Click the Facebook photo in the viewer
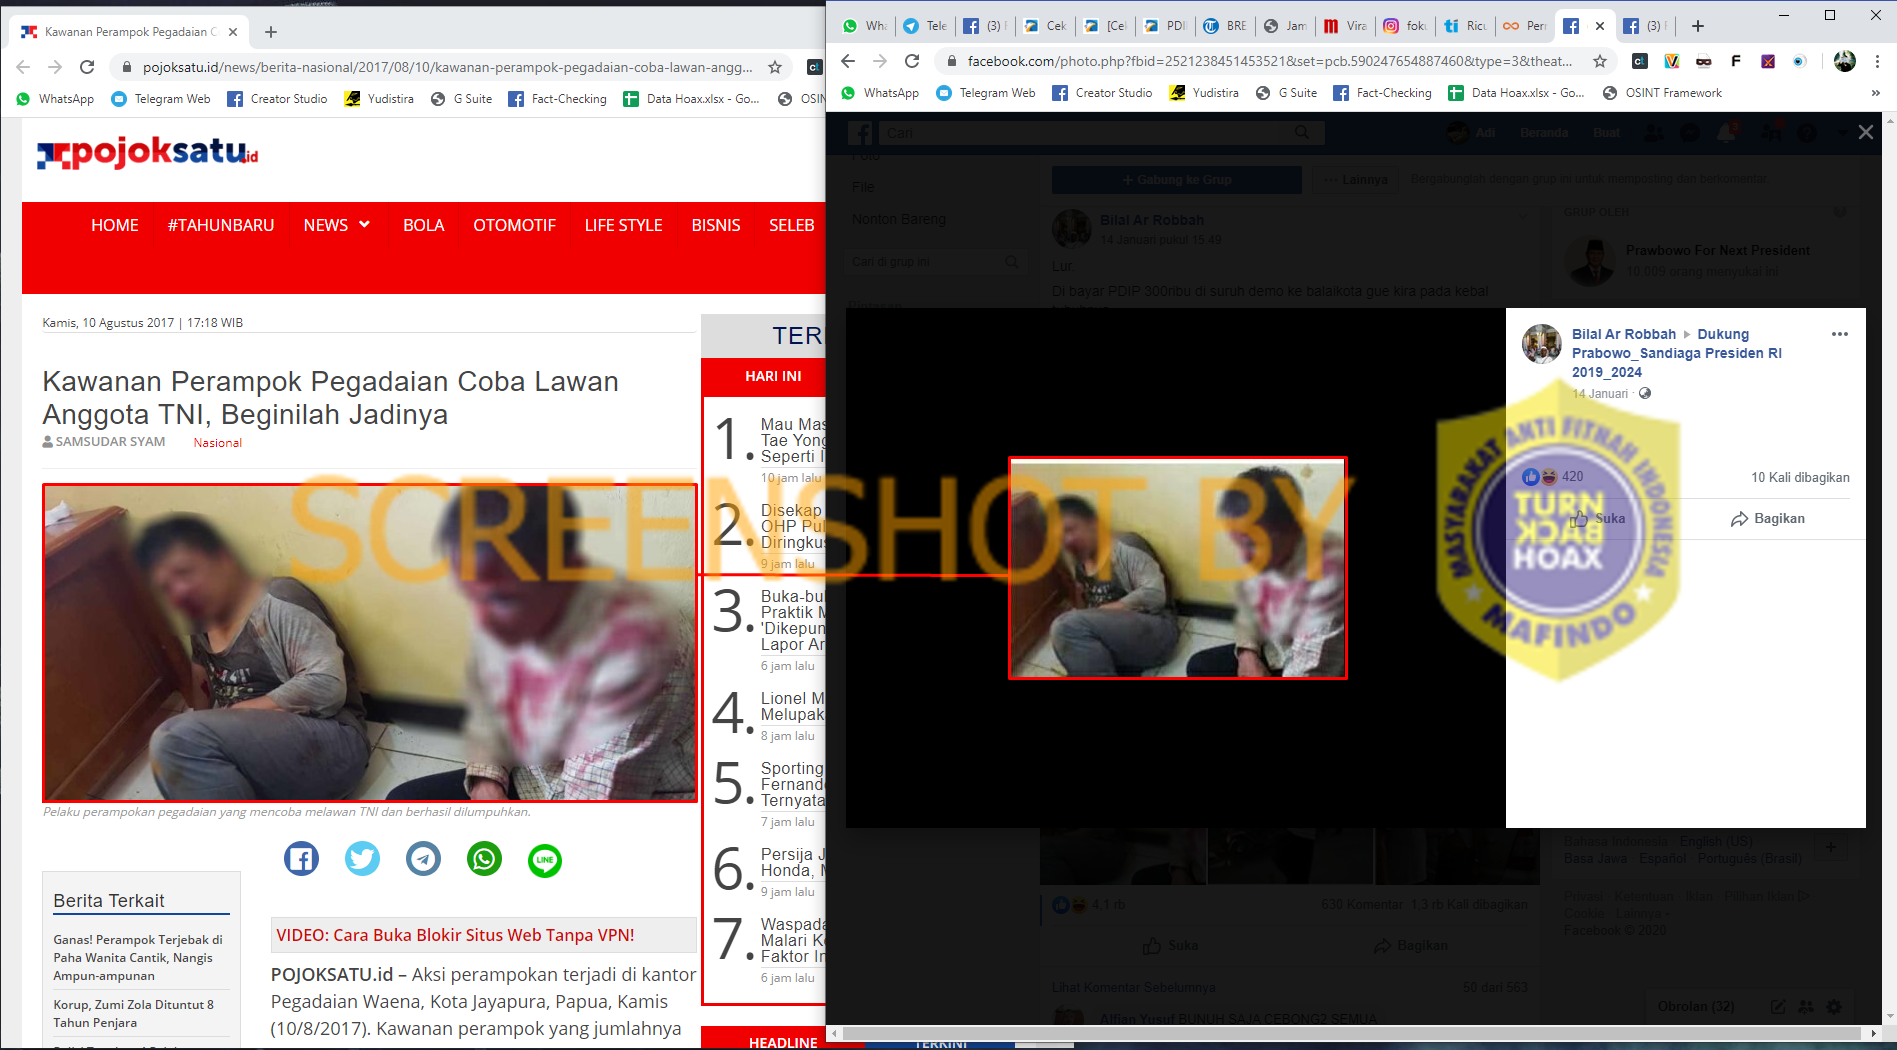The image size is (1897, 1050). click(x=1177, y=568)
